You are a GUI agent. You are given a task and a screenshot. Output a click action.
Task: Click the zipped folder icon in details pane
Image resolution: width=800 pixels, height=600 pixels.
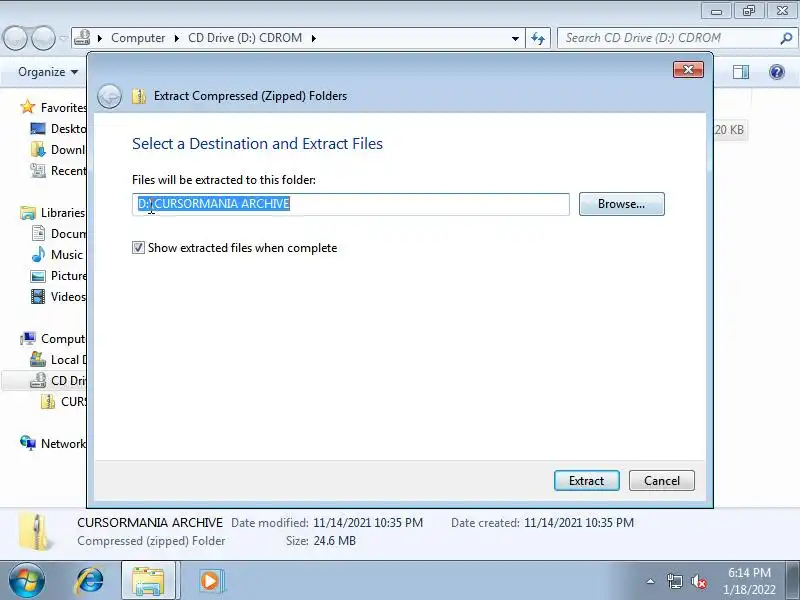click(x=35, y=532)
